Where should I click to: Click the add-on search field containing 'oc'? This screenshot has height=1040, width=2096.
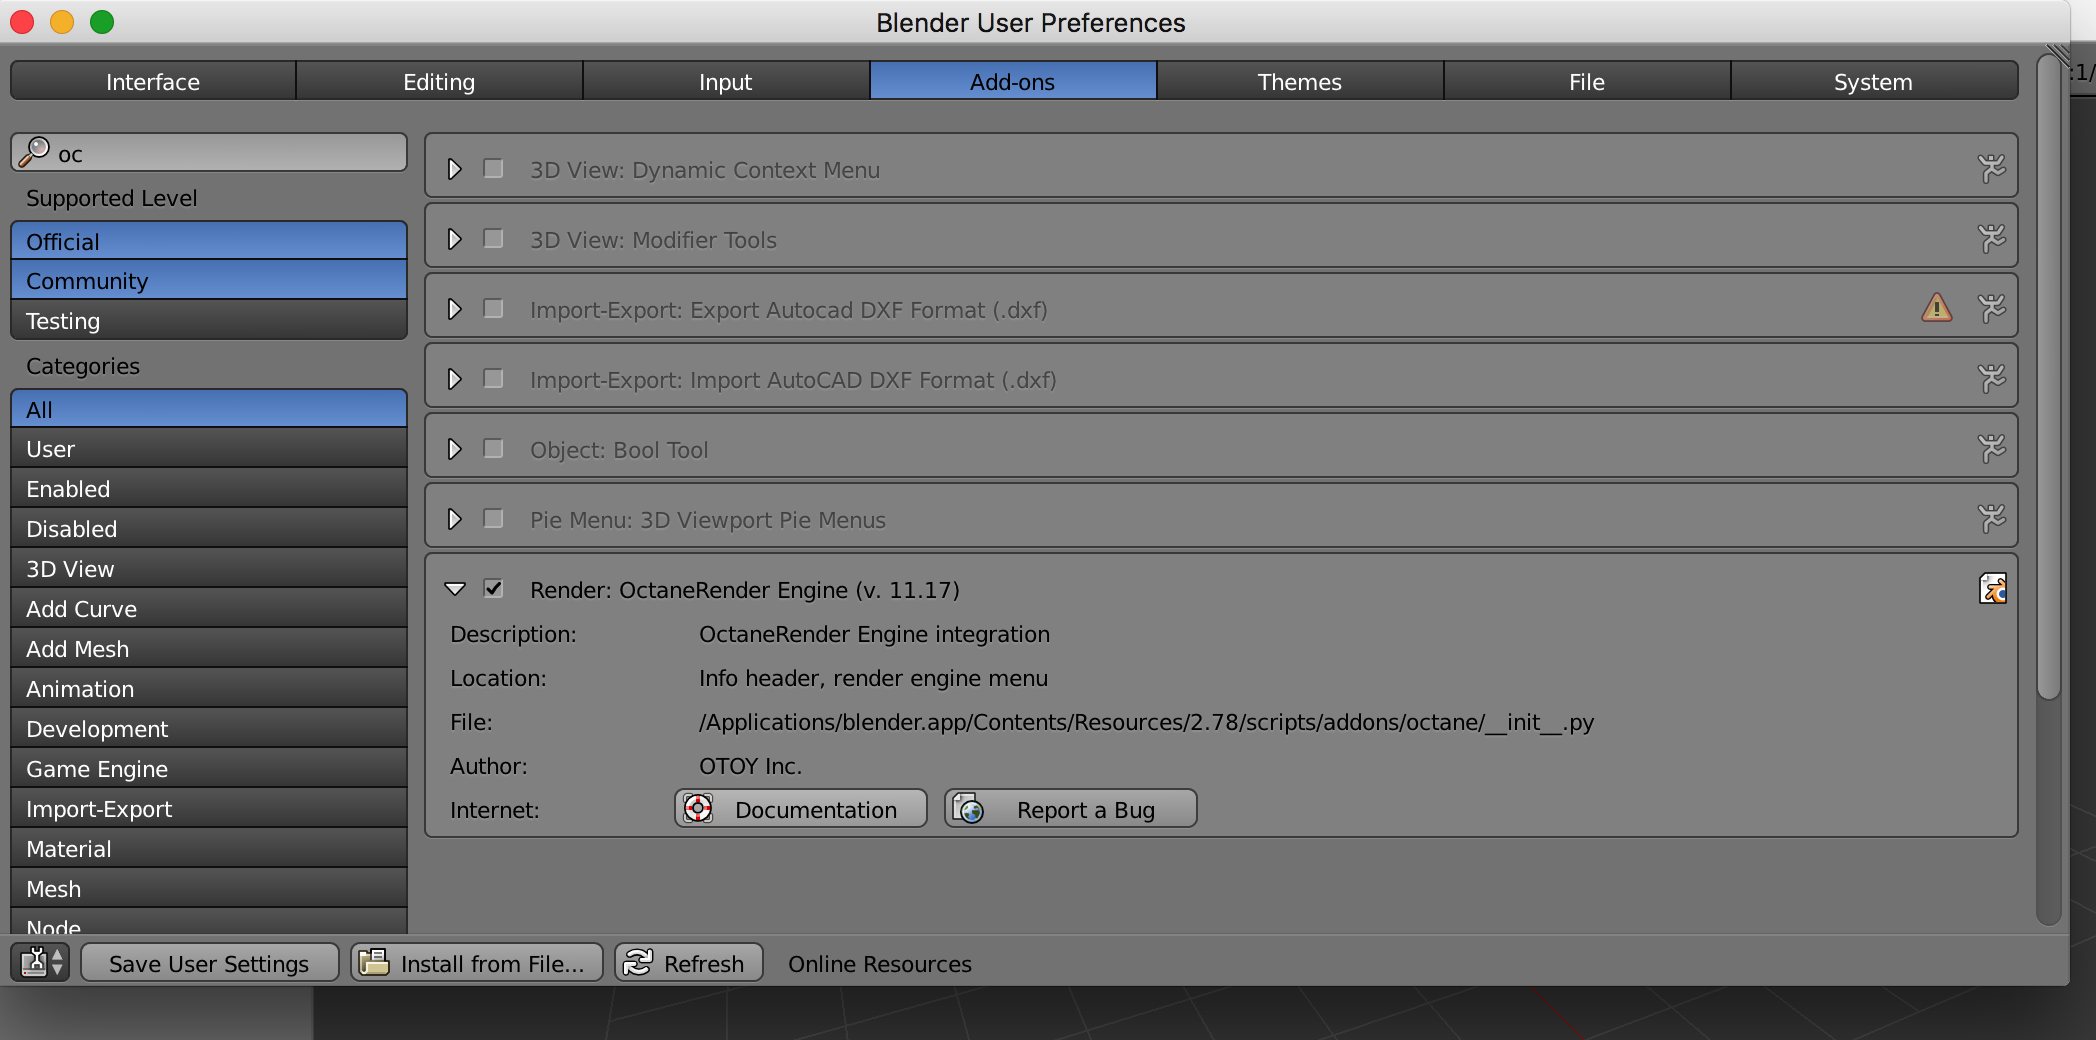[209, 153]
